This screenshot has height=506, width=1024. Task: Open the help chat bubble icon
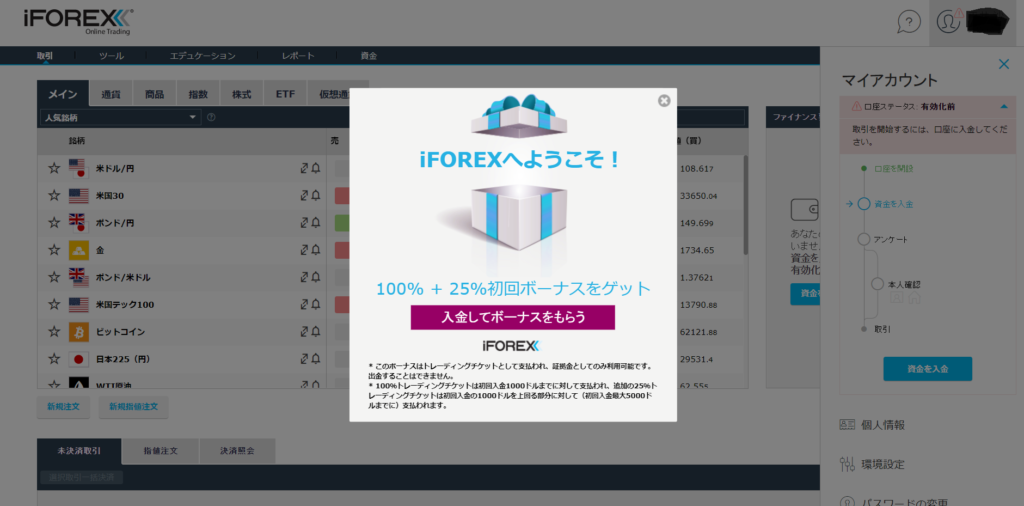click(x=908, y=22)
